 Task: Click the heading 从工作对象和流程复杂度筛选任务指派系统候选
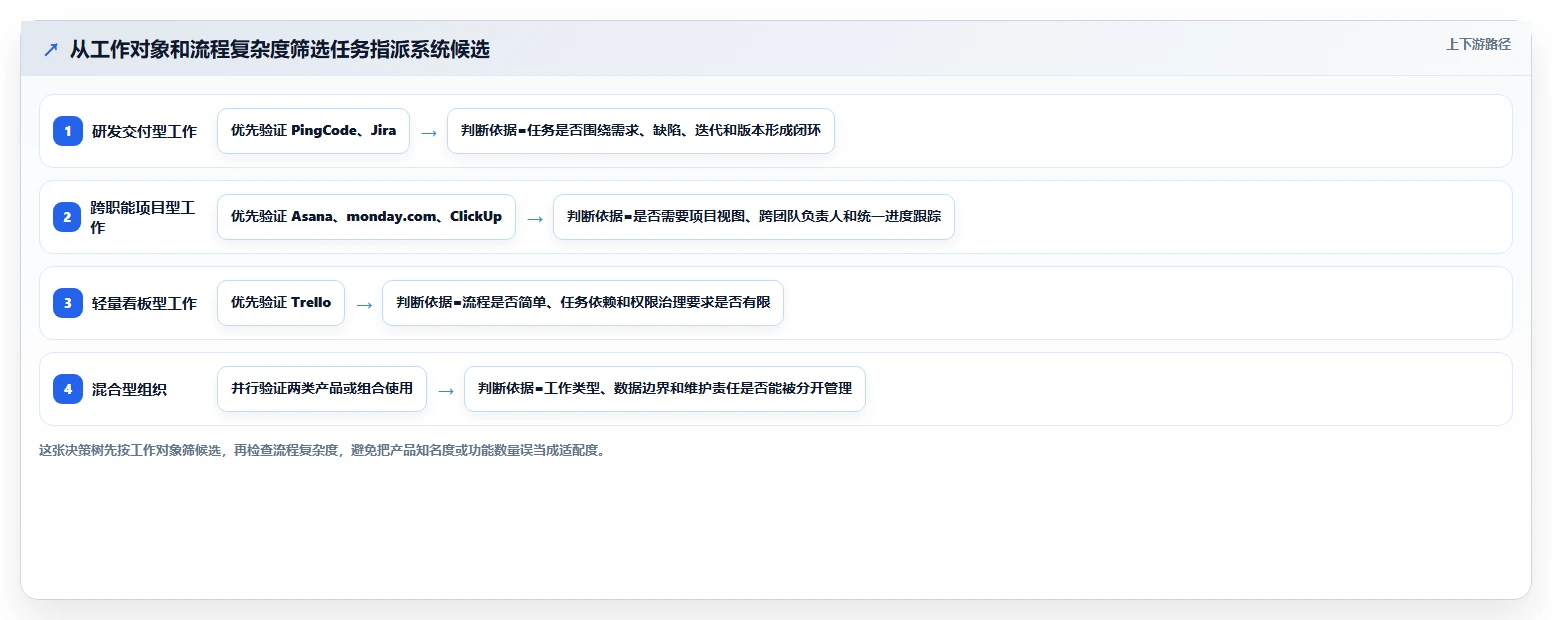(280, 50)
